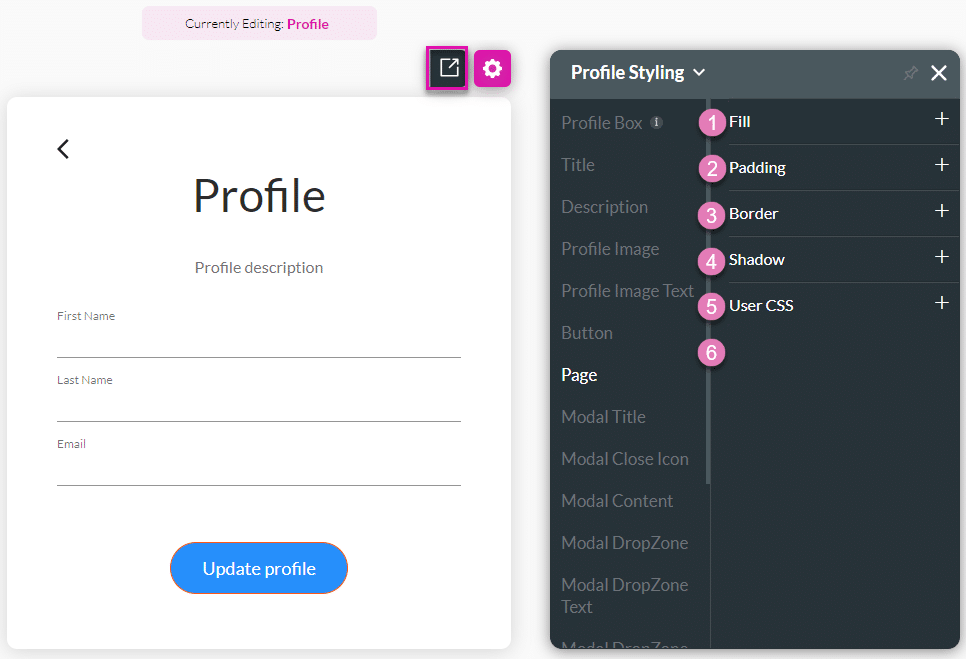Viewport: 966px width, 659px height.
Task: Close the Profile Styling panel
Action: [938, 72]
